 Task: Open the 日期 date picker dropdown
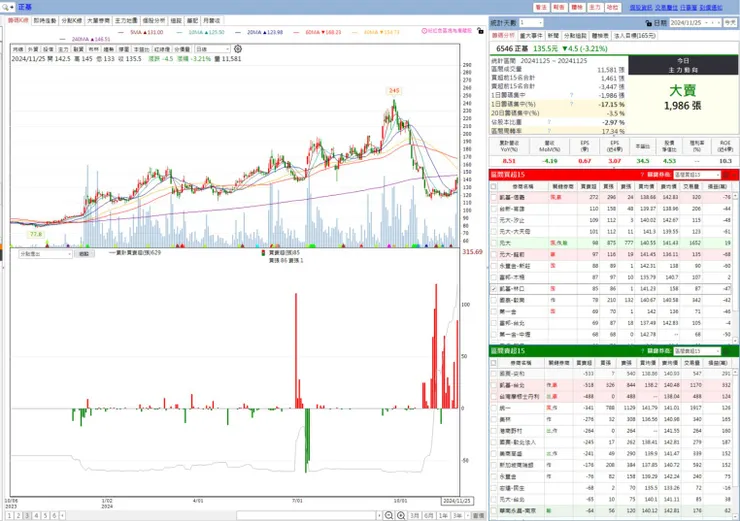pos(706,23)
